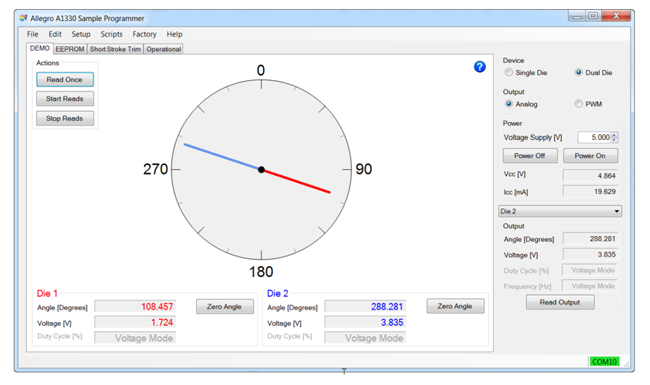This screenshot has width=650, height=385.
Task: Click the window resize grip in status bar
Action: (x=627, y=364)
